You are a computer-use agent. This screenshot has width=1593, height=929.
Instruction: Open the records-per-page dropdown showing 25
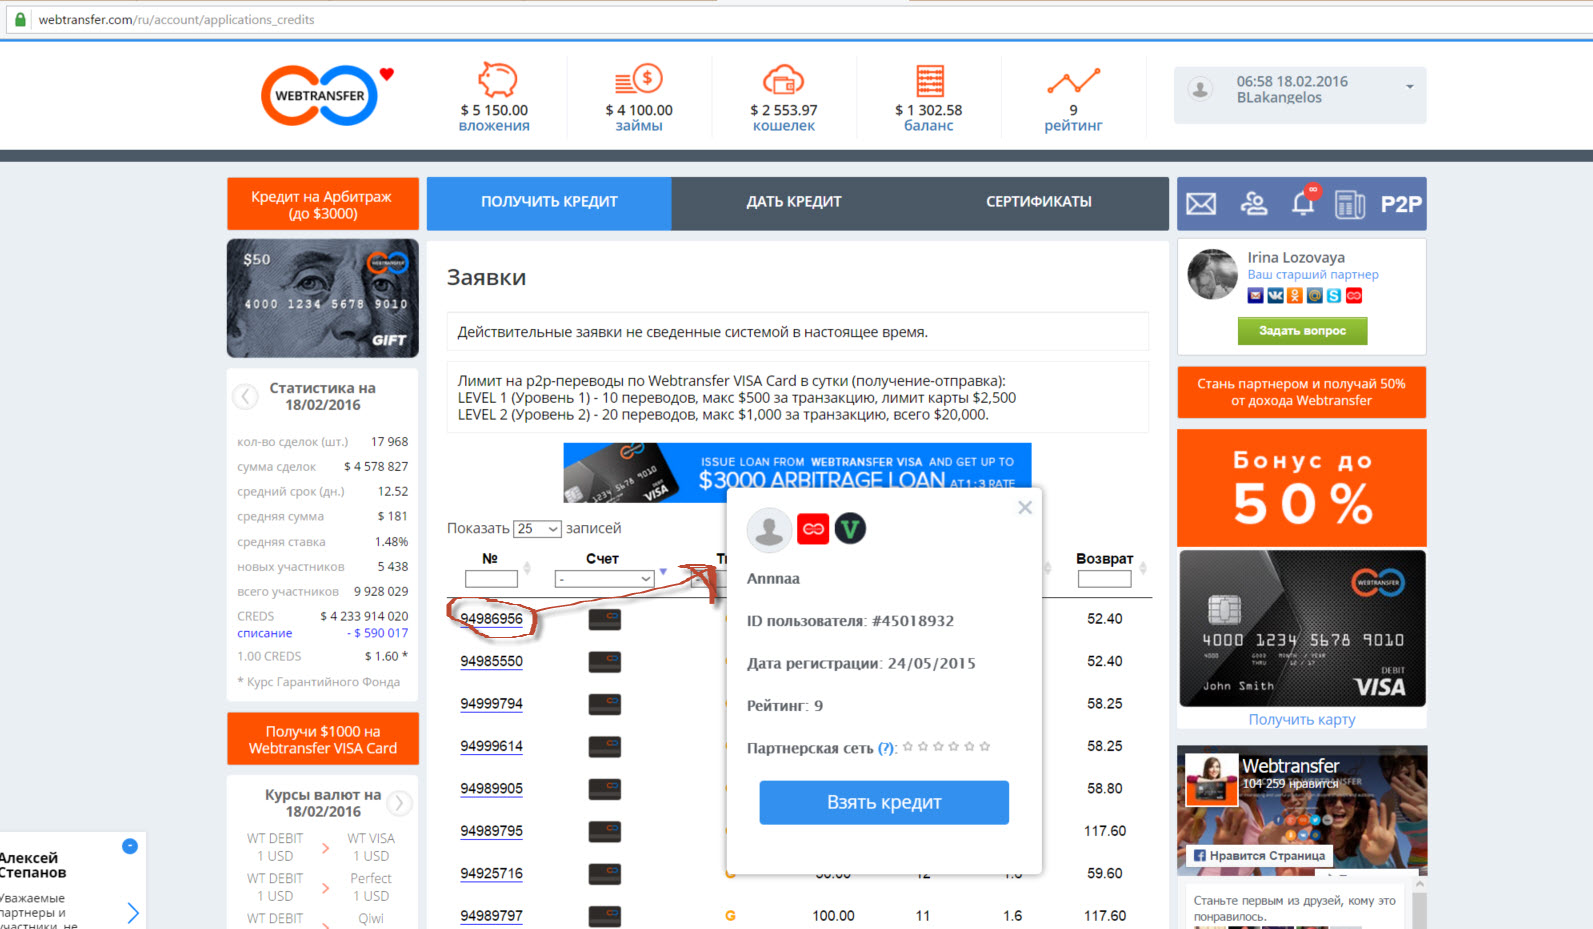point(537,528)
